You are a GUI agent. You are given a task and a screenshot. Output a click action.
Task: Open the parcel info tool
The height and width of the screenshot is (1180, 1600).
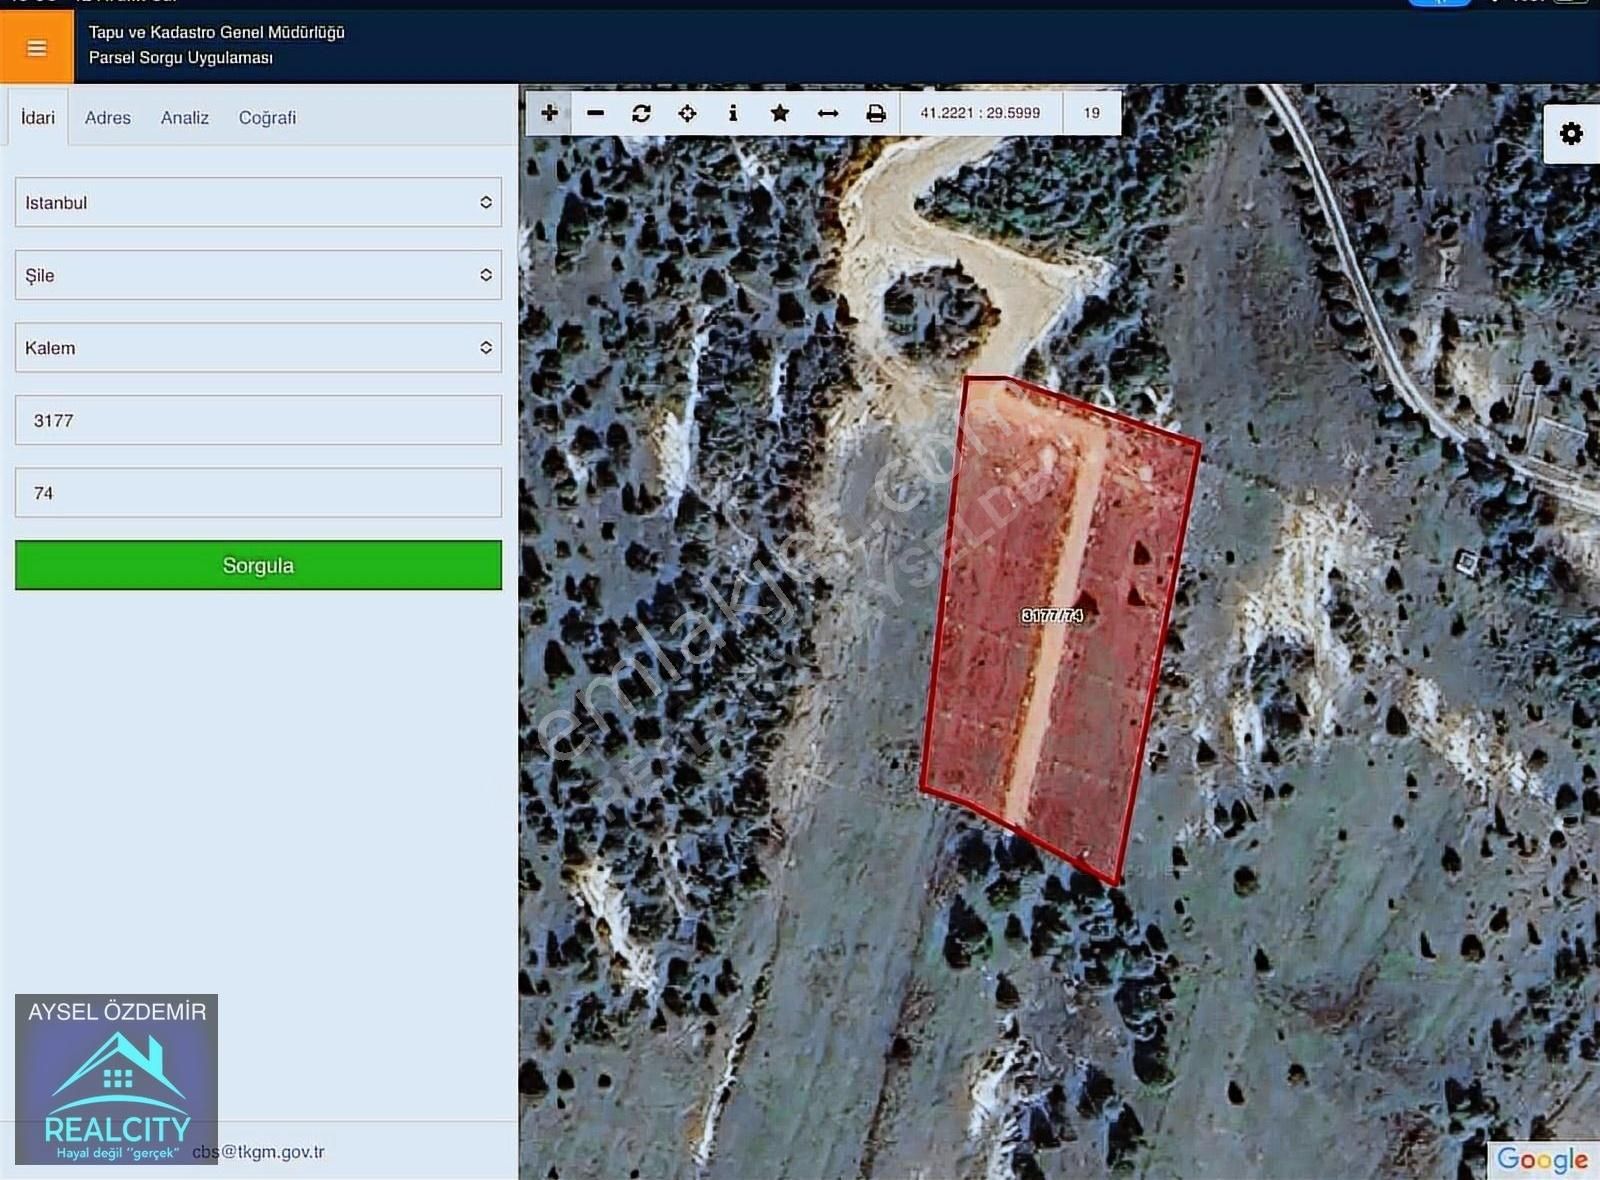(733, 113)
